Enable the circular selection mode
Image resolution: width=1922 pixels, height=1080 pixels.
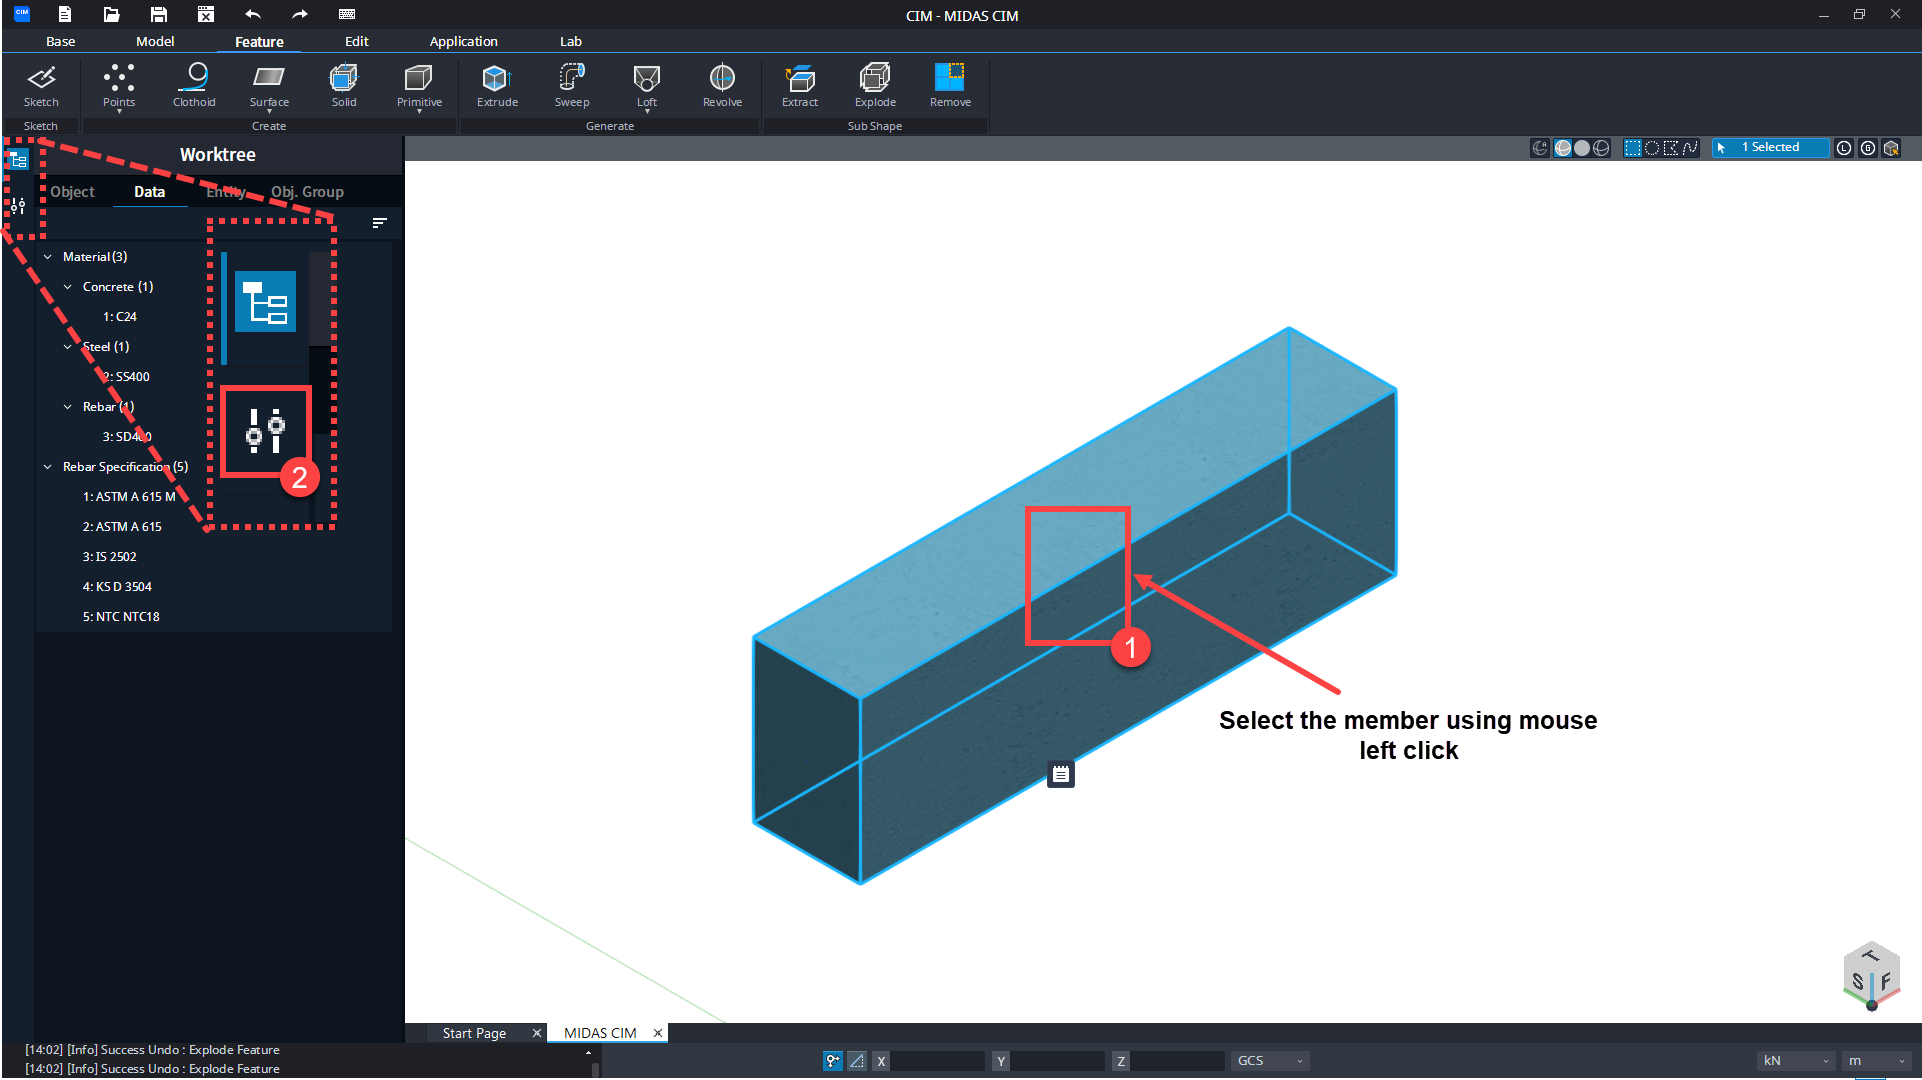[1651, 148]
